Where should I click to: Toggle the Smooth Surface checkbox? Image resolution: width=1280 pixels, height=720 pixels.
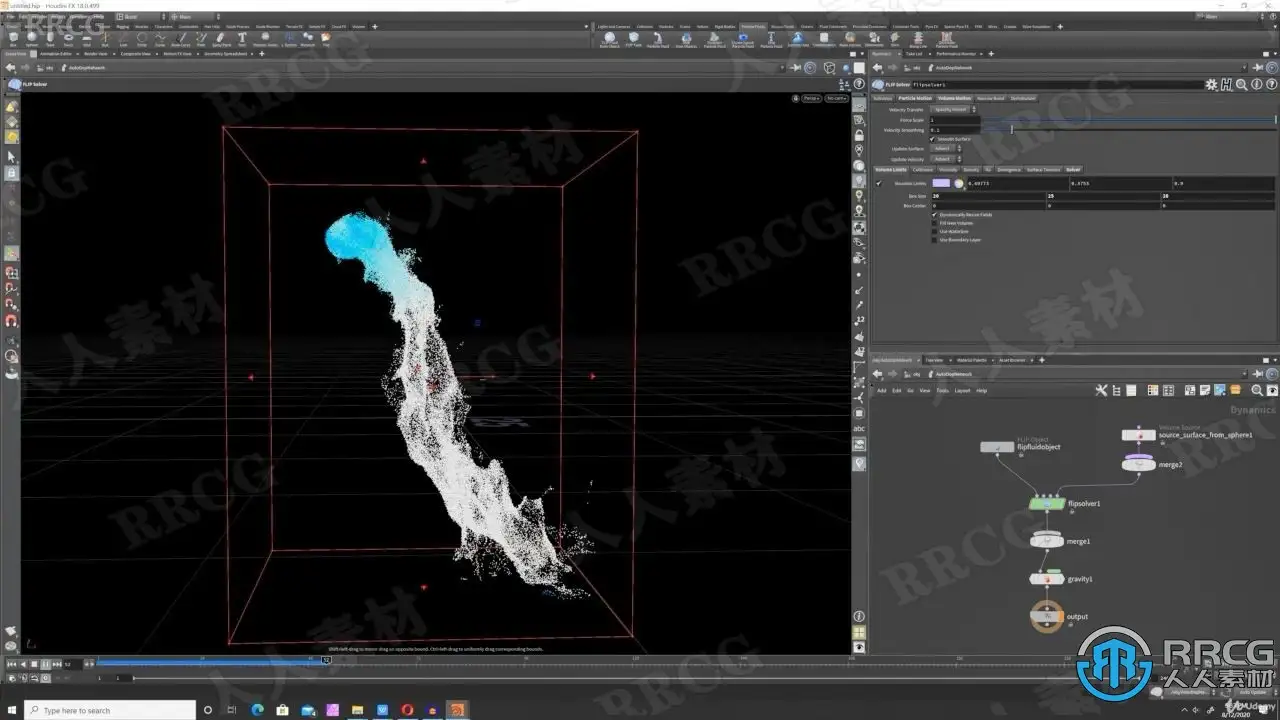click(x=934, y=139)
